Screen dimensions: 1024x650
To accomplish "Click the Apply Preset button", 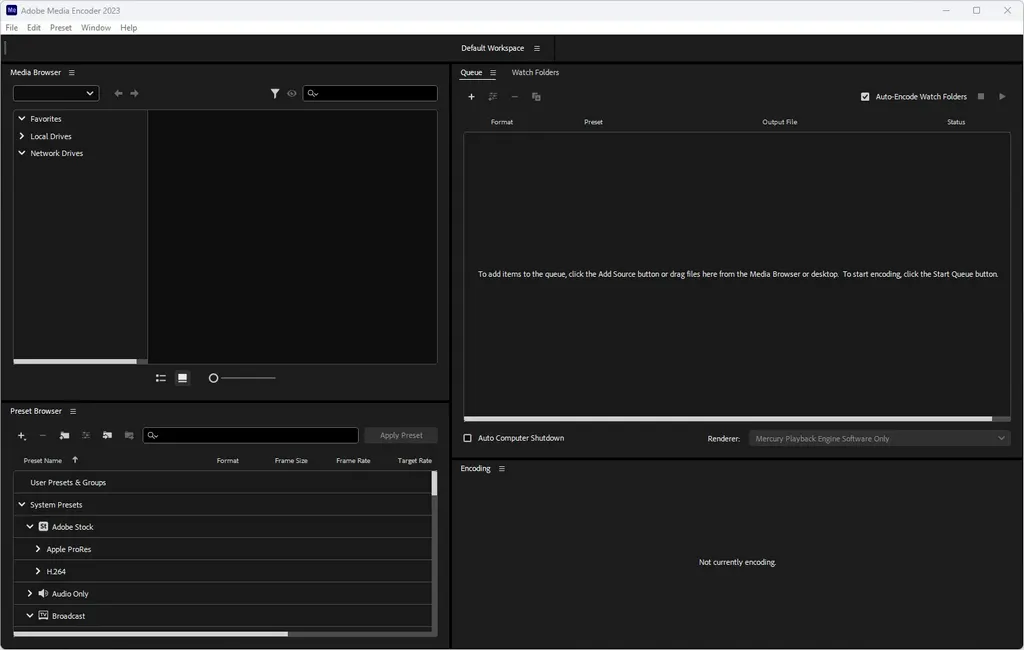I will 401,436.
